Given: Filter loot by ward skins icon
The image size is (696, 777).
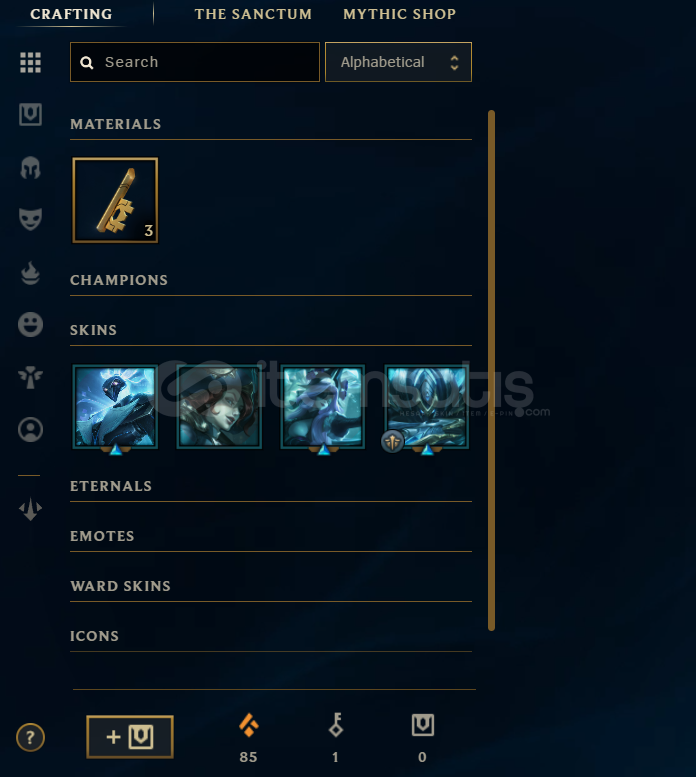Looking at the screenshot, I should tap(30, 377).
